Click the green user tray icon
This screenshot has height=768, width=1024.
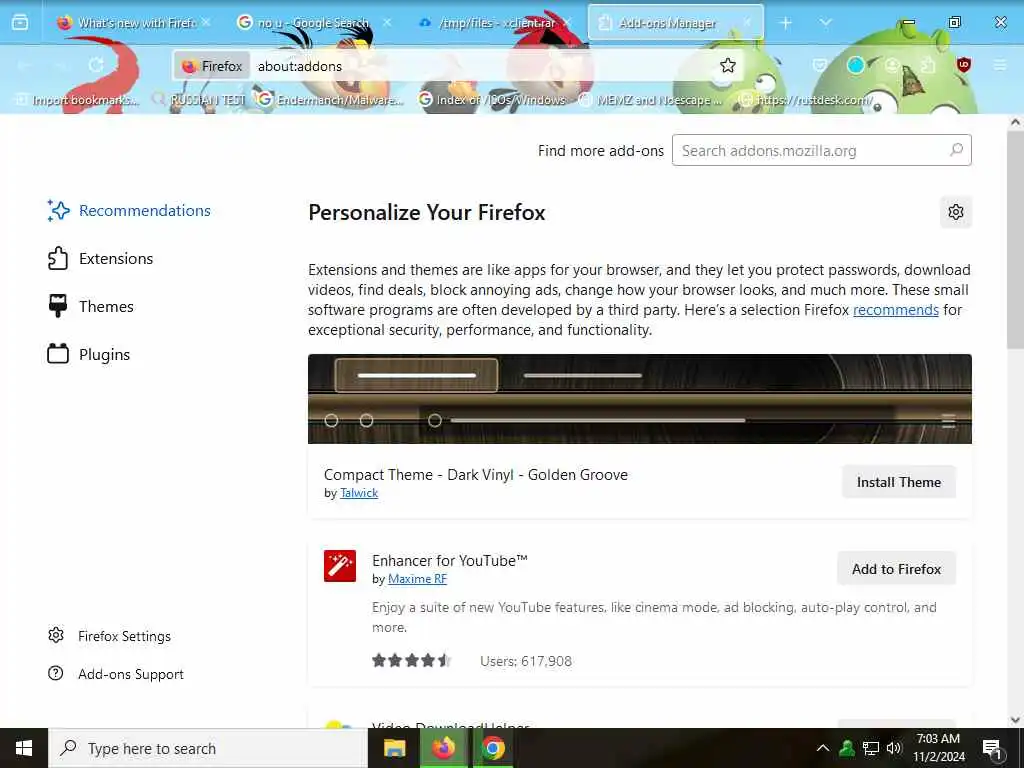tap(847, 748)
